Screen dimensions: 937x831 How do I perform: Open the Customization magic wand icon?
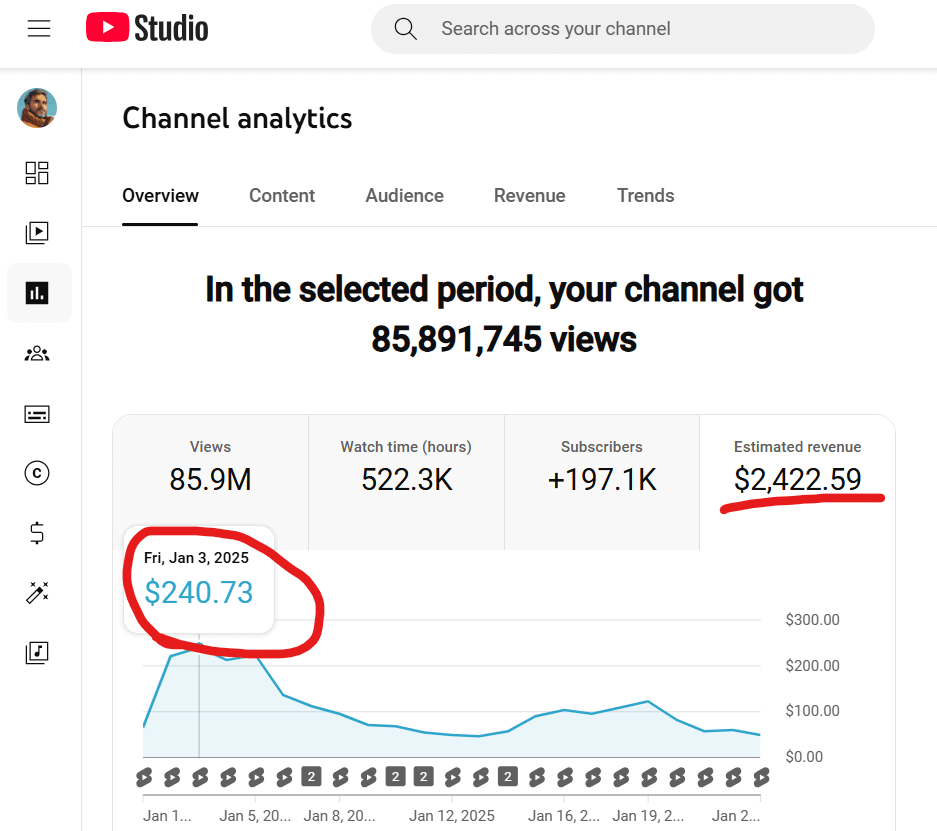[x=37, y=593]
